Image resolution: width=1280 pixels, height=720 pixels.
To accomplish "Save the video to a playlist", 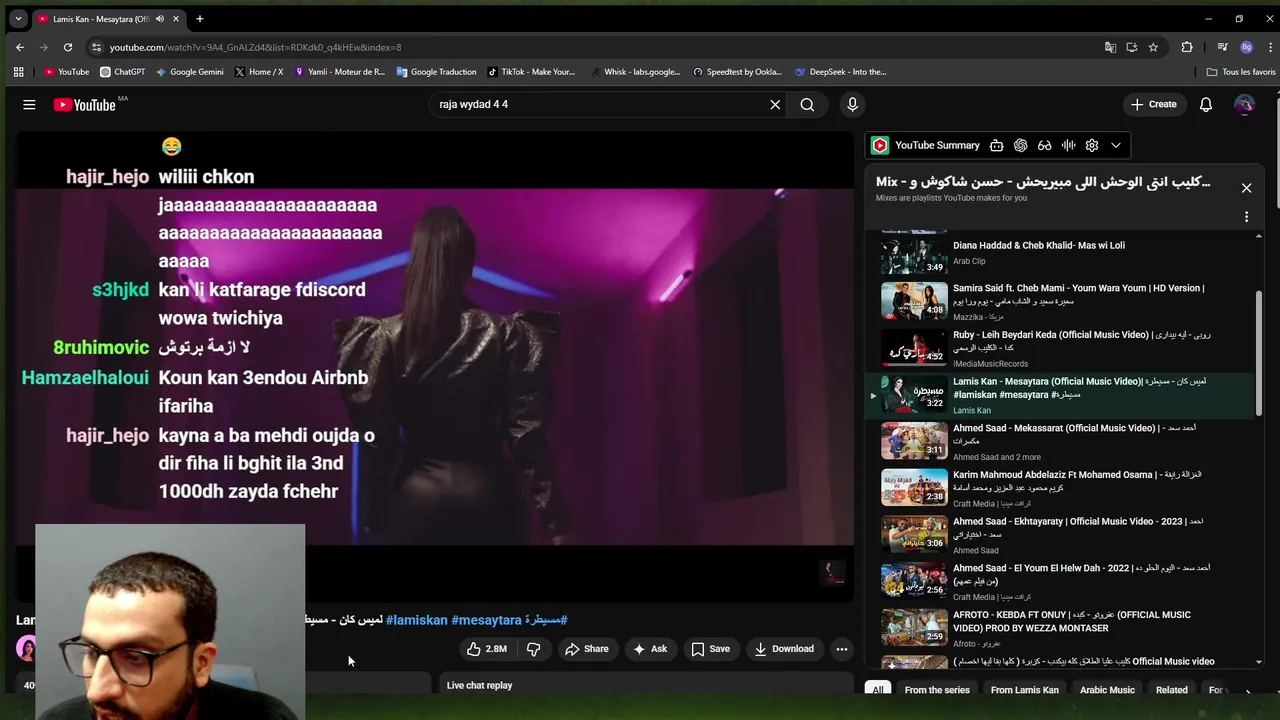I will [710, 649].
